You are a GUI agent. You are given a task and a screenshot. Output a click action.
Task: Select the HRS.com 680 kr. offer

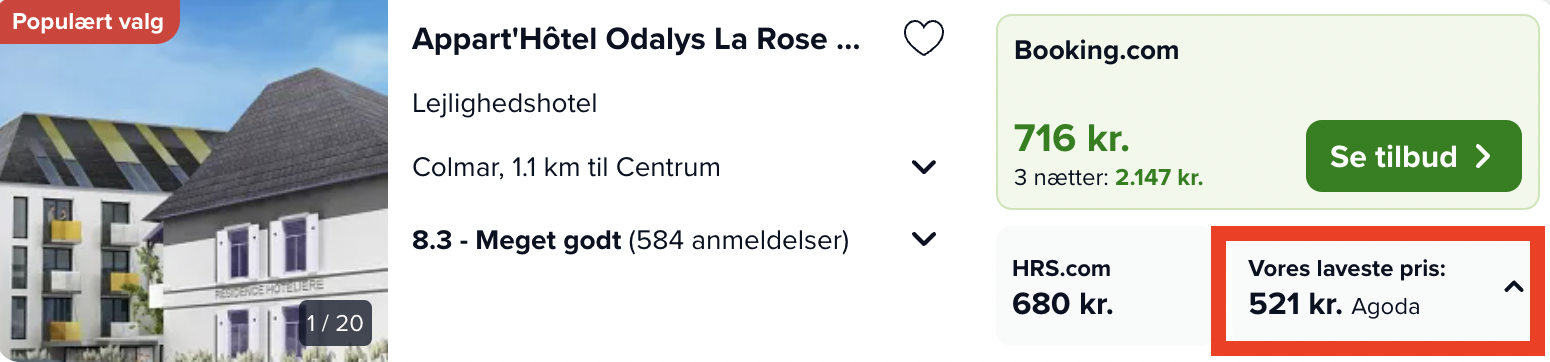(x=1101, y=286)
